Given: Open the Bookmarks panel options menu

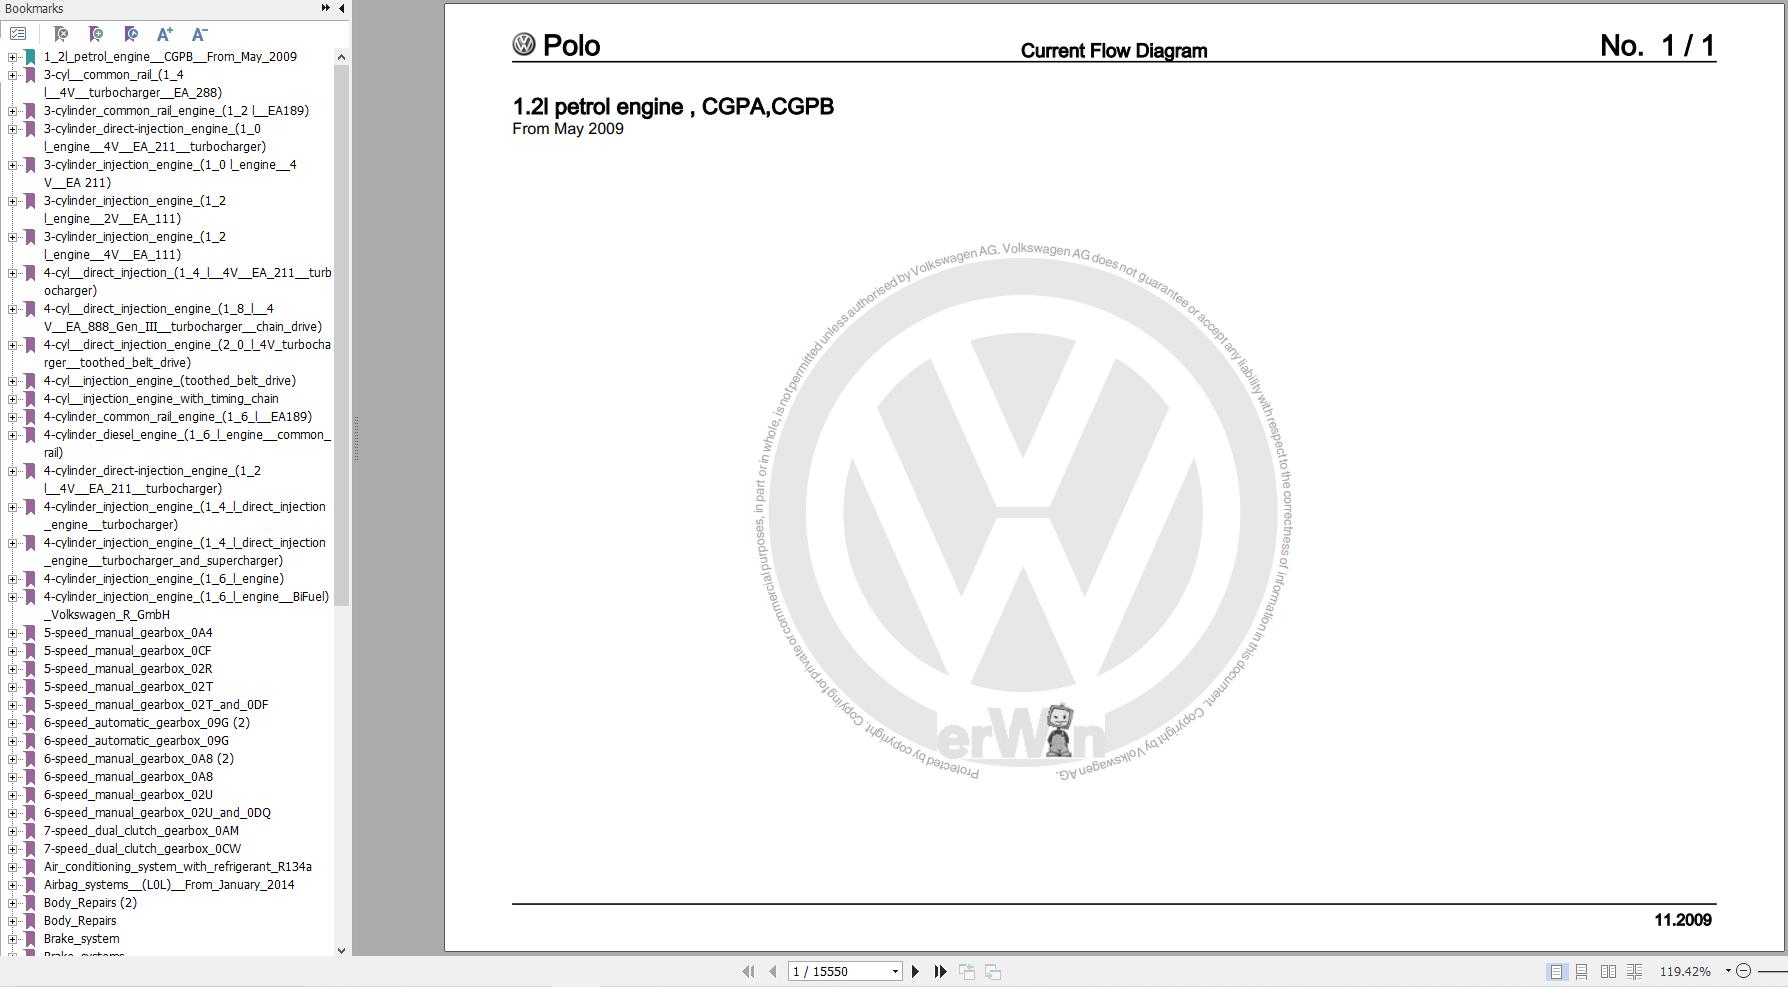Looking at the screenshot, I should coord(18,33).
